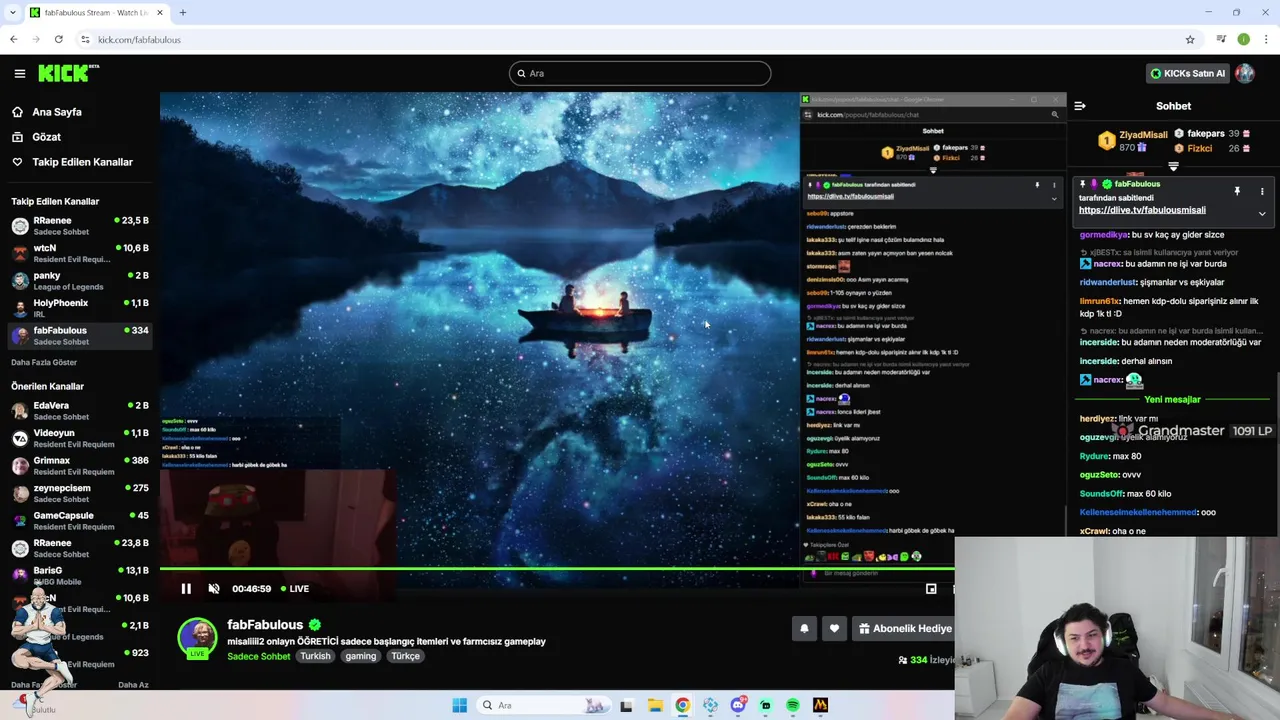Jump to LIVE indicator in player
Screen dimensions: 1280x720
coord(295,589)
